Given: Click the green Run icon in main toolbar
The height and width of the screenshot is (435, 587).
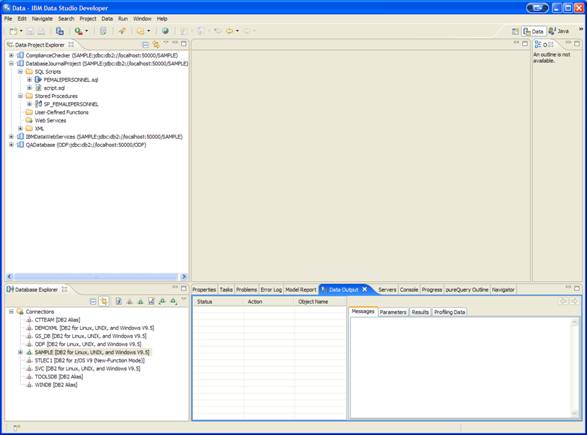Looking at the screenshot, I should click(78, 31).
